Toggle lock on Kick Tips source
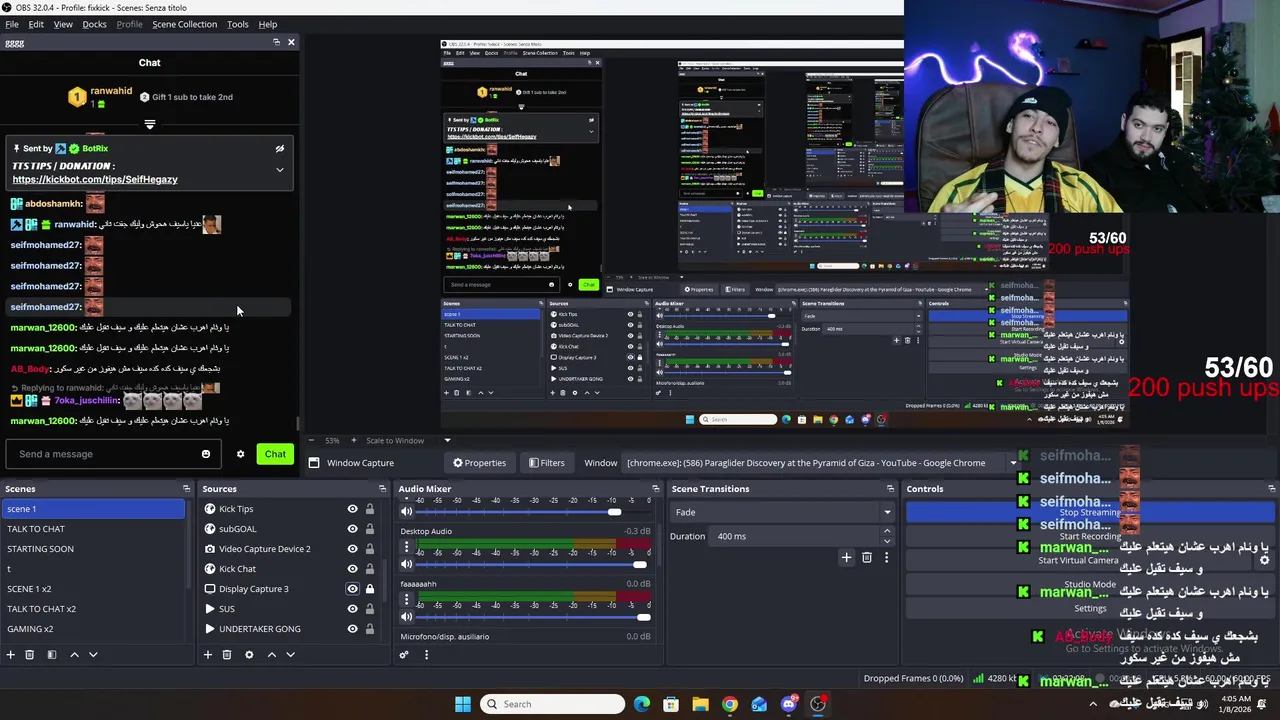Image resolution: width=1280 pixels, height=720 pixels. [x=369, y=509]
